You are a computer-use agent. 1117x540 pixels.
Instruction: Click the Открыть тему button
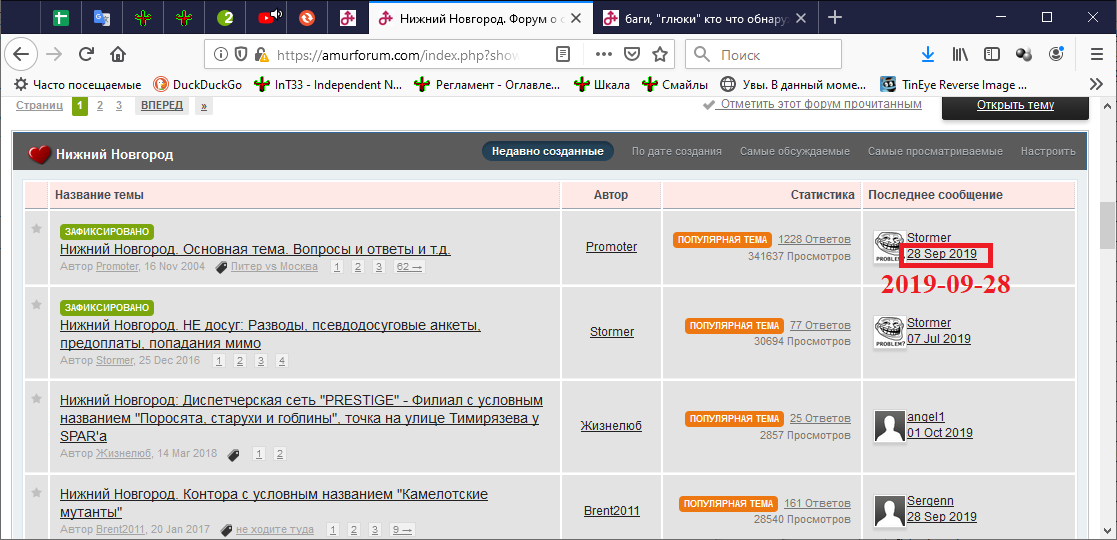1014,105
